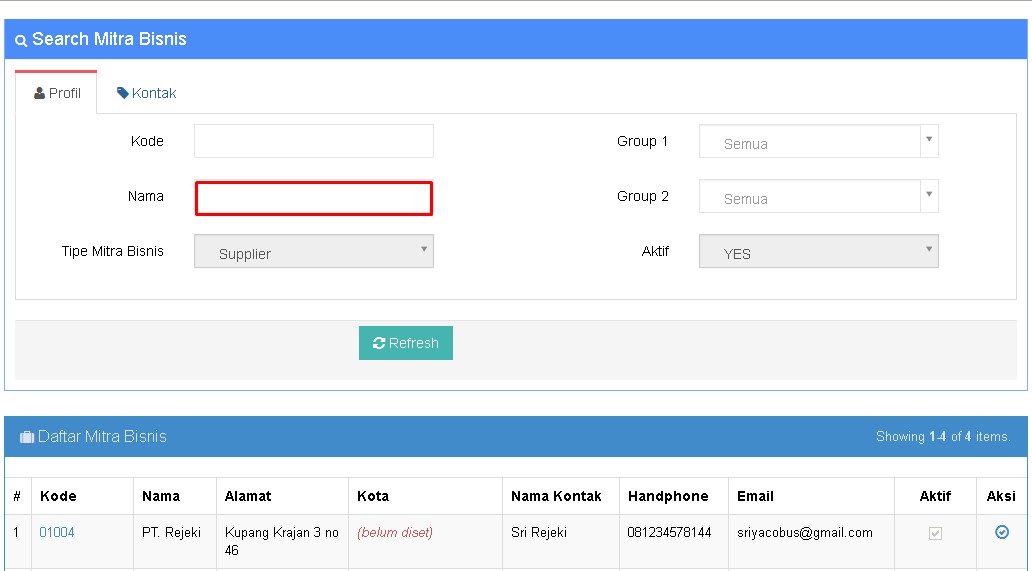Select the Profil tab

(x=57, y=93)
